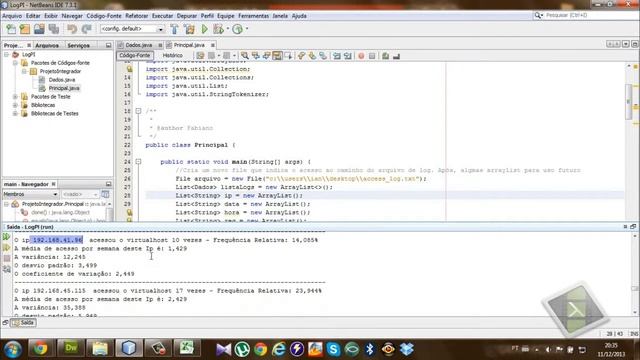Open Dropbox icon on taskbar
Image resolution: width=640 pixels, height=360 pixels.
(407, 349)
